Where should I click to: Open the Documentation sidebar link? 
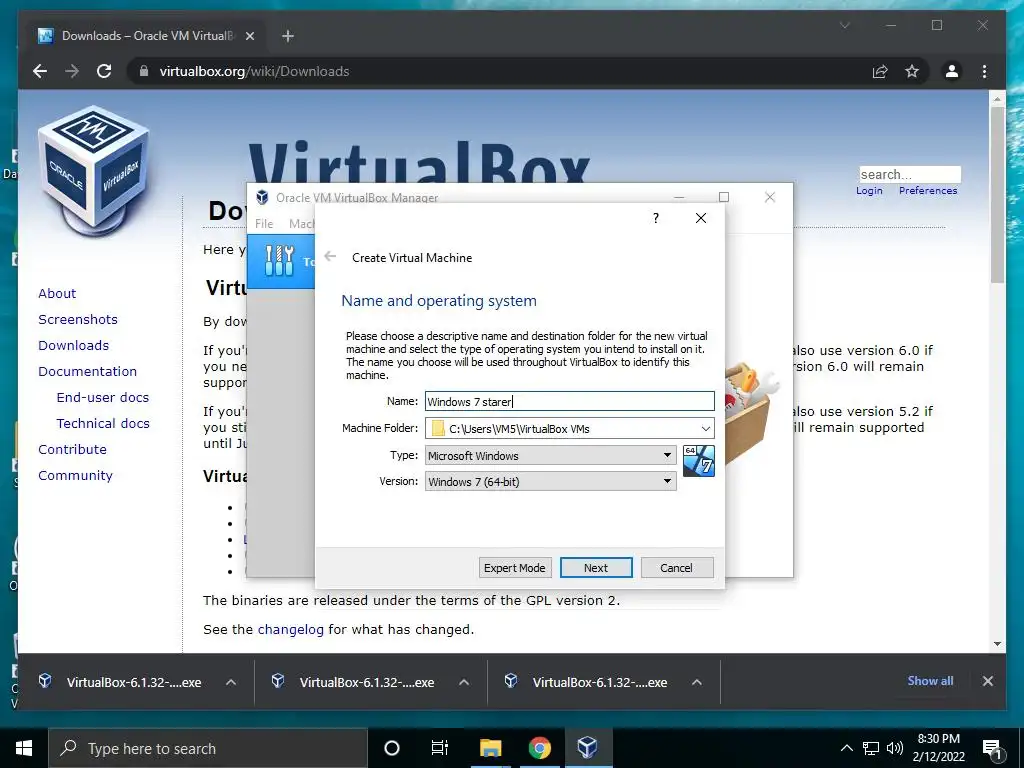click(88, 371)
